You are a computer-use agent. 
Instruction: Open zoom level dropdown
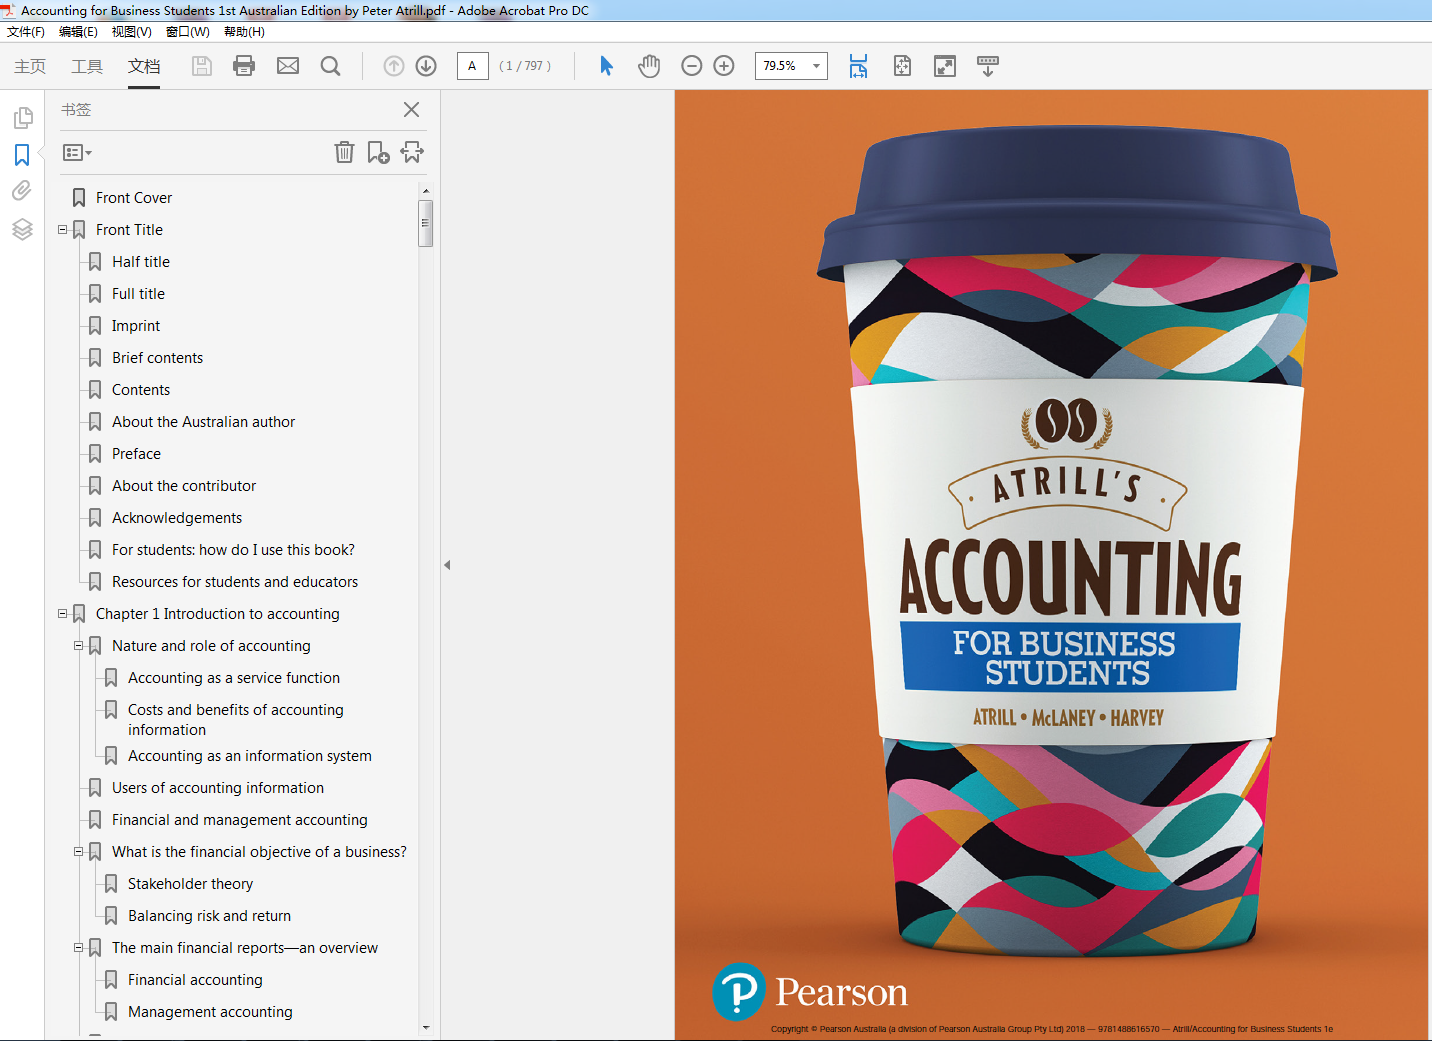pyautogui.click(x=817, y=66)
